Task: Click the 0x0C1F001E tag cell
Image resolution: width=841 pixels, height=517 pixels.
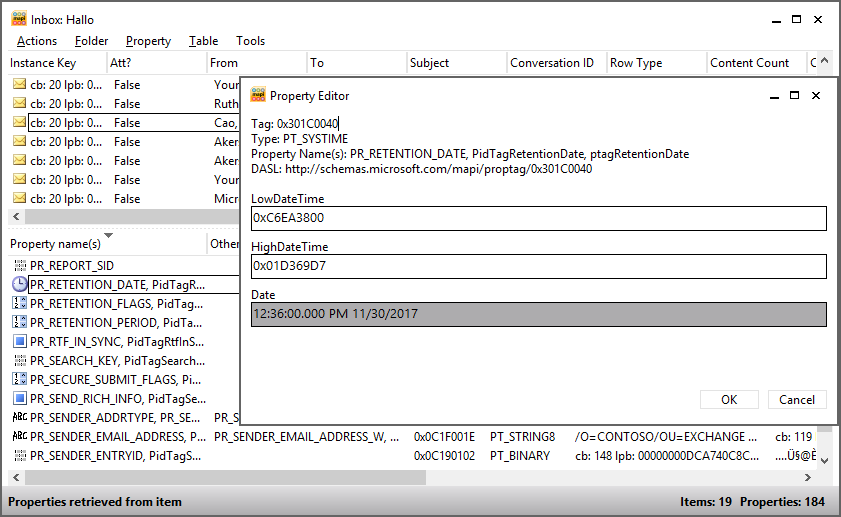Action: [x=444, y=437]
